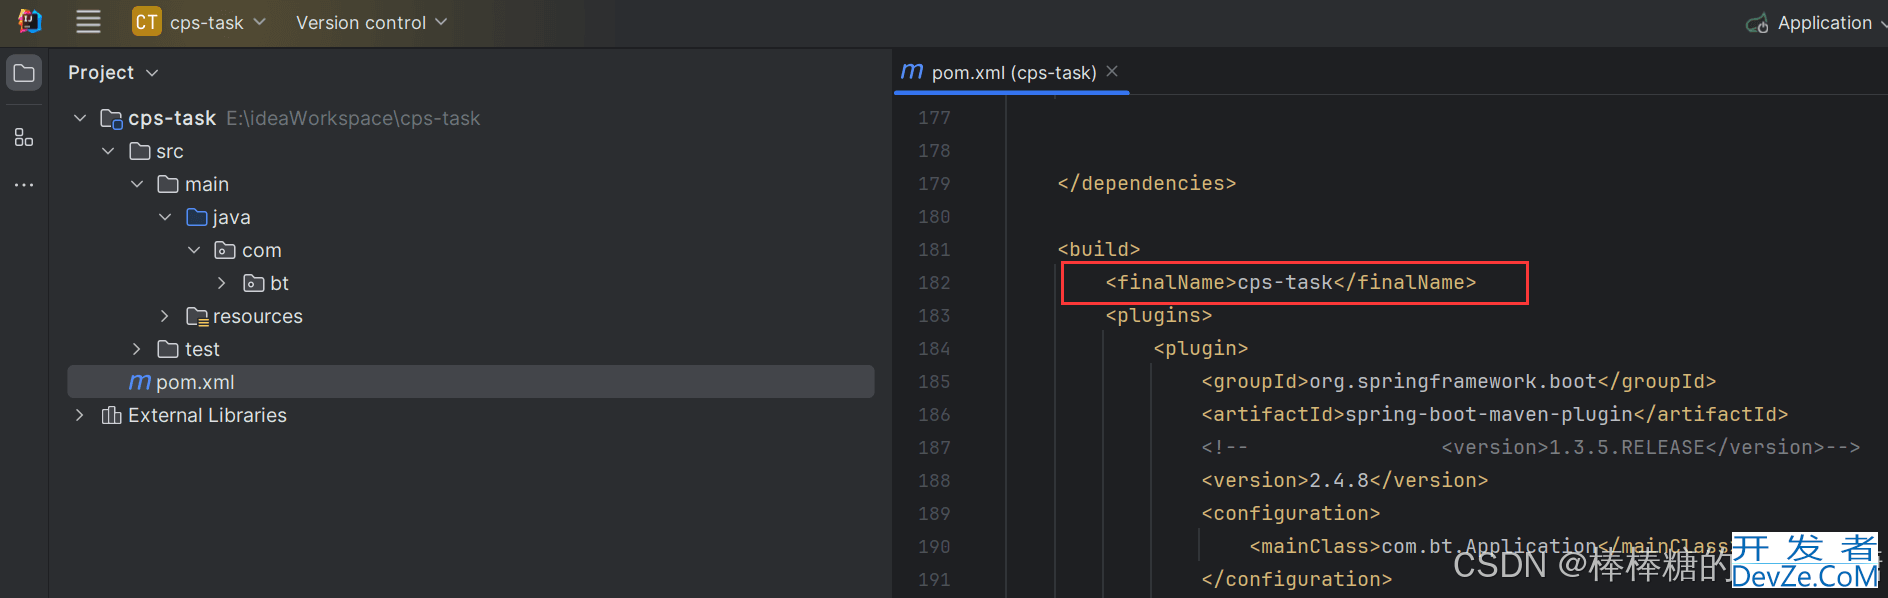Select the main folder row
The image size is (1888, 598).
pos(471,184)
